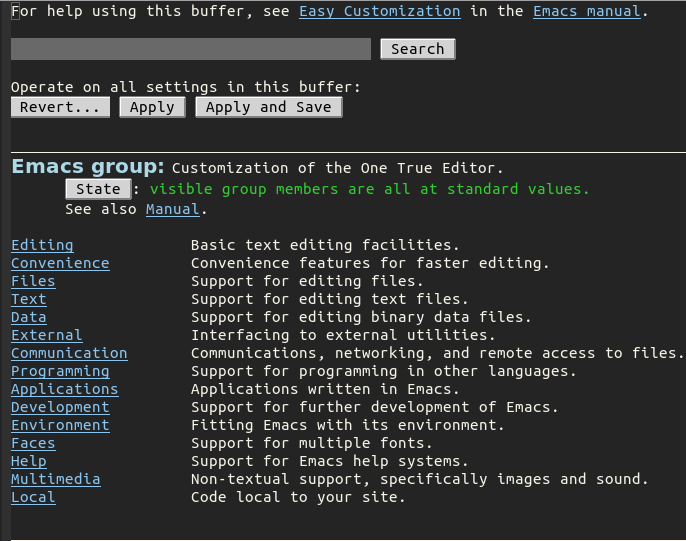Open the Editing customization group
The height and width of the screenshot is (541, 686).
[42, 245]
